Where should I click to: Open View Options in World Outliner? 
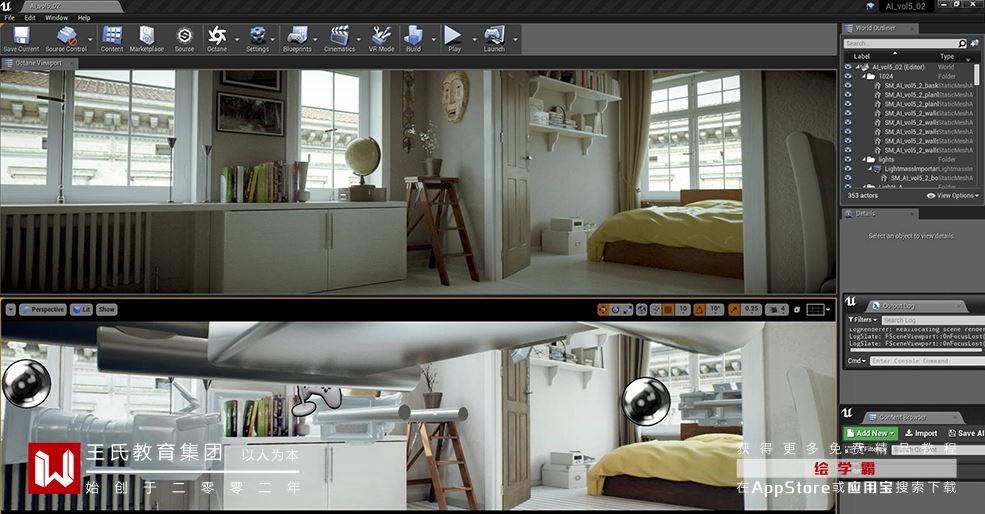[953, 195]
